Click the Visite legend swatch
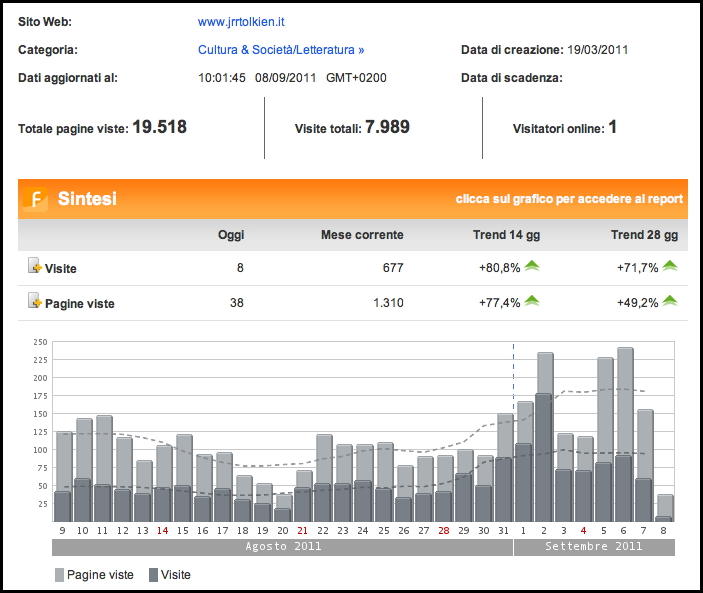Screen dimensions: 703x593 pos(153,575)
